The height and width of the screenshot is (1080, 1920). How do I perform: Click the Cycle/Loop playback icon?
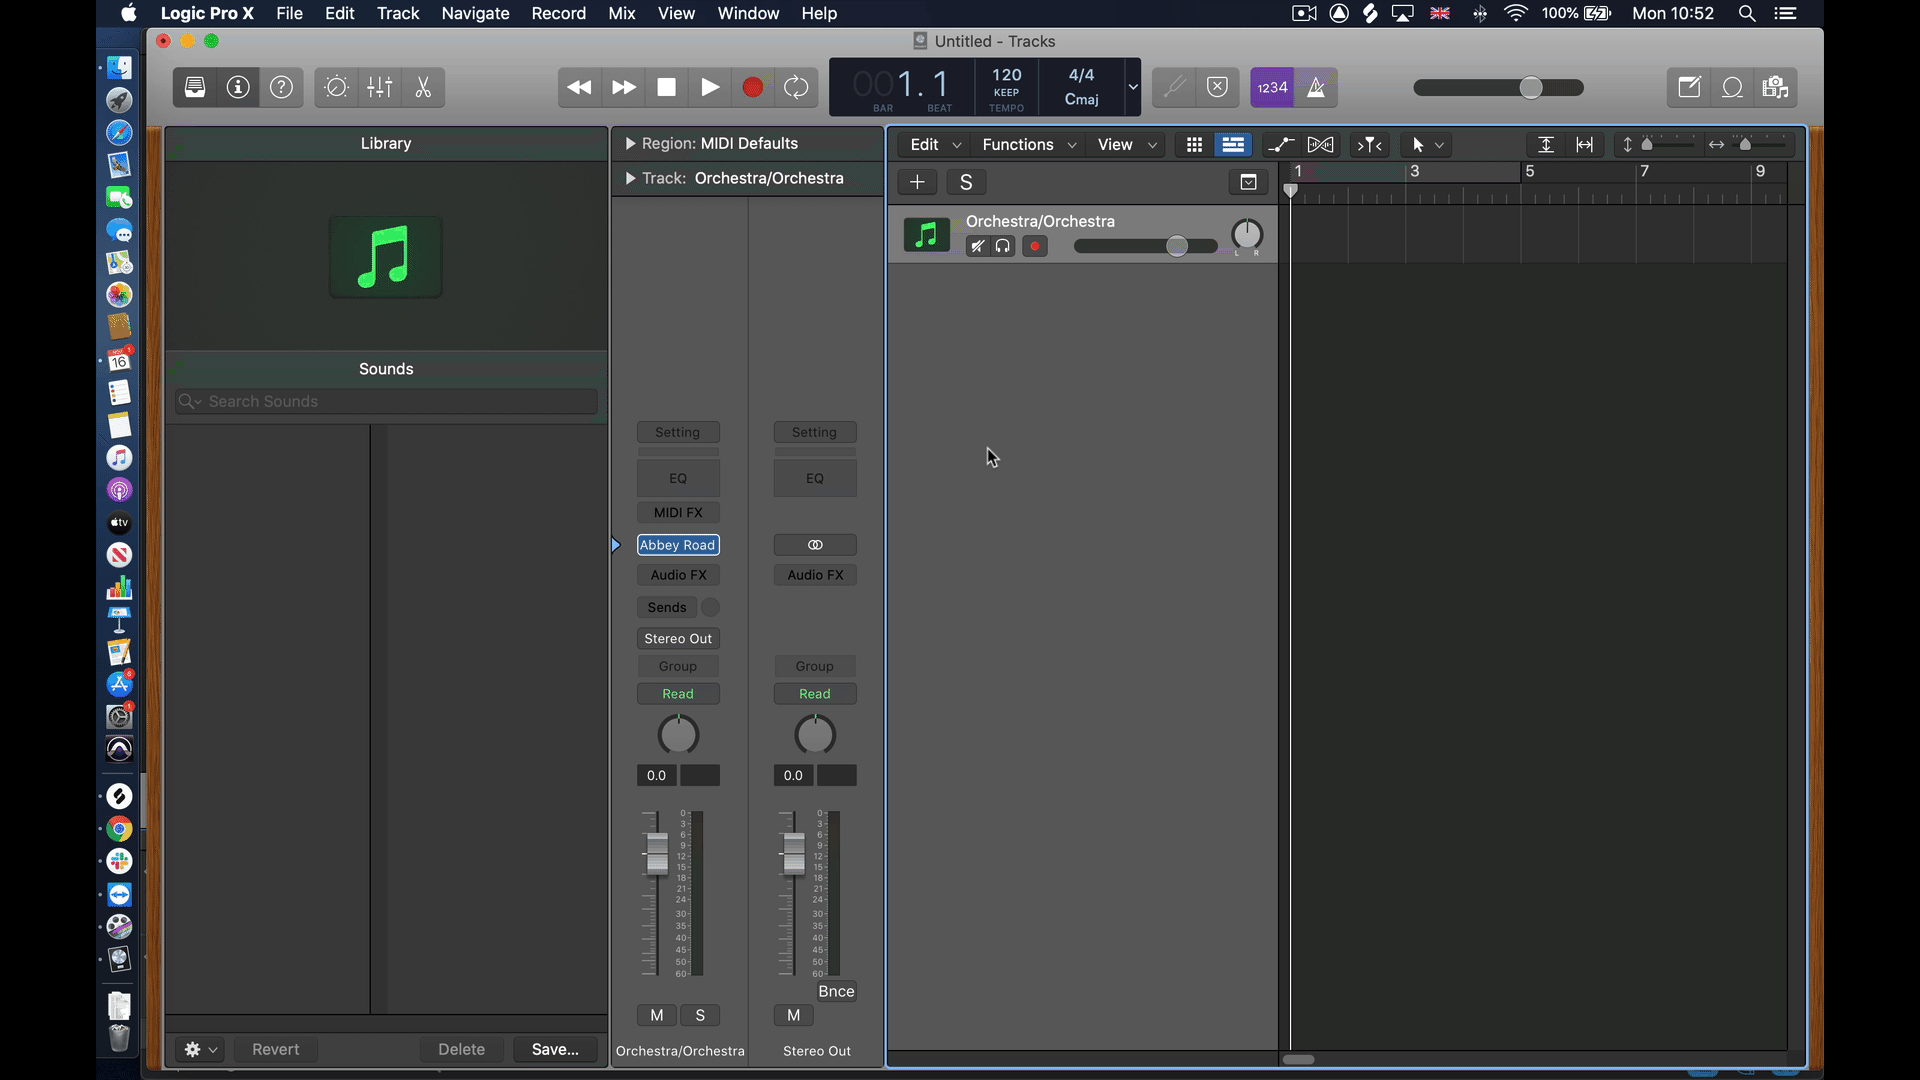[x=795, y=87]
